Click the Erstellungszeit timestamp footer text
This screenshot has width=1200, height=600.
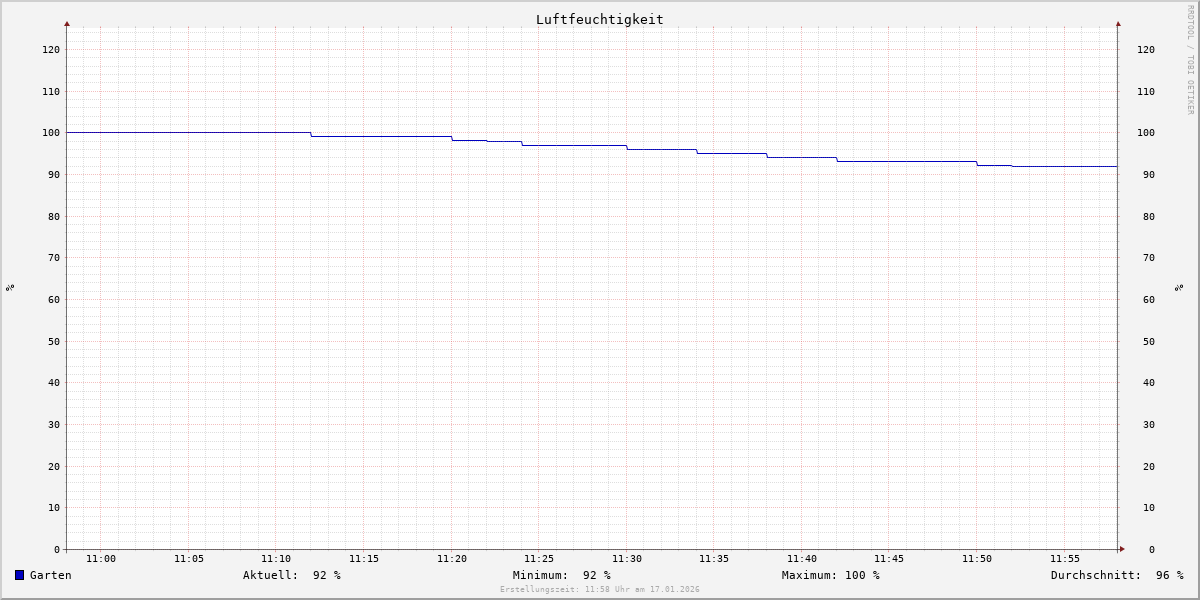(x=600, y=590)
